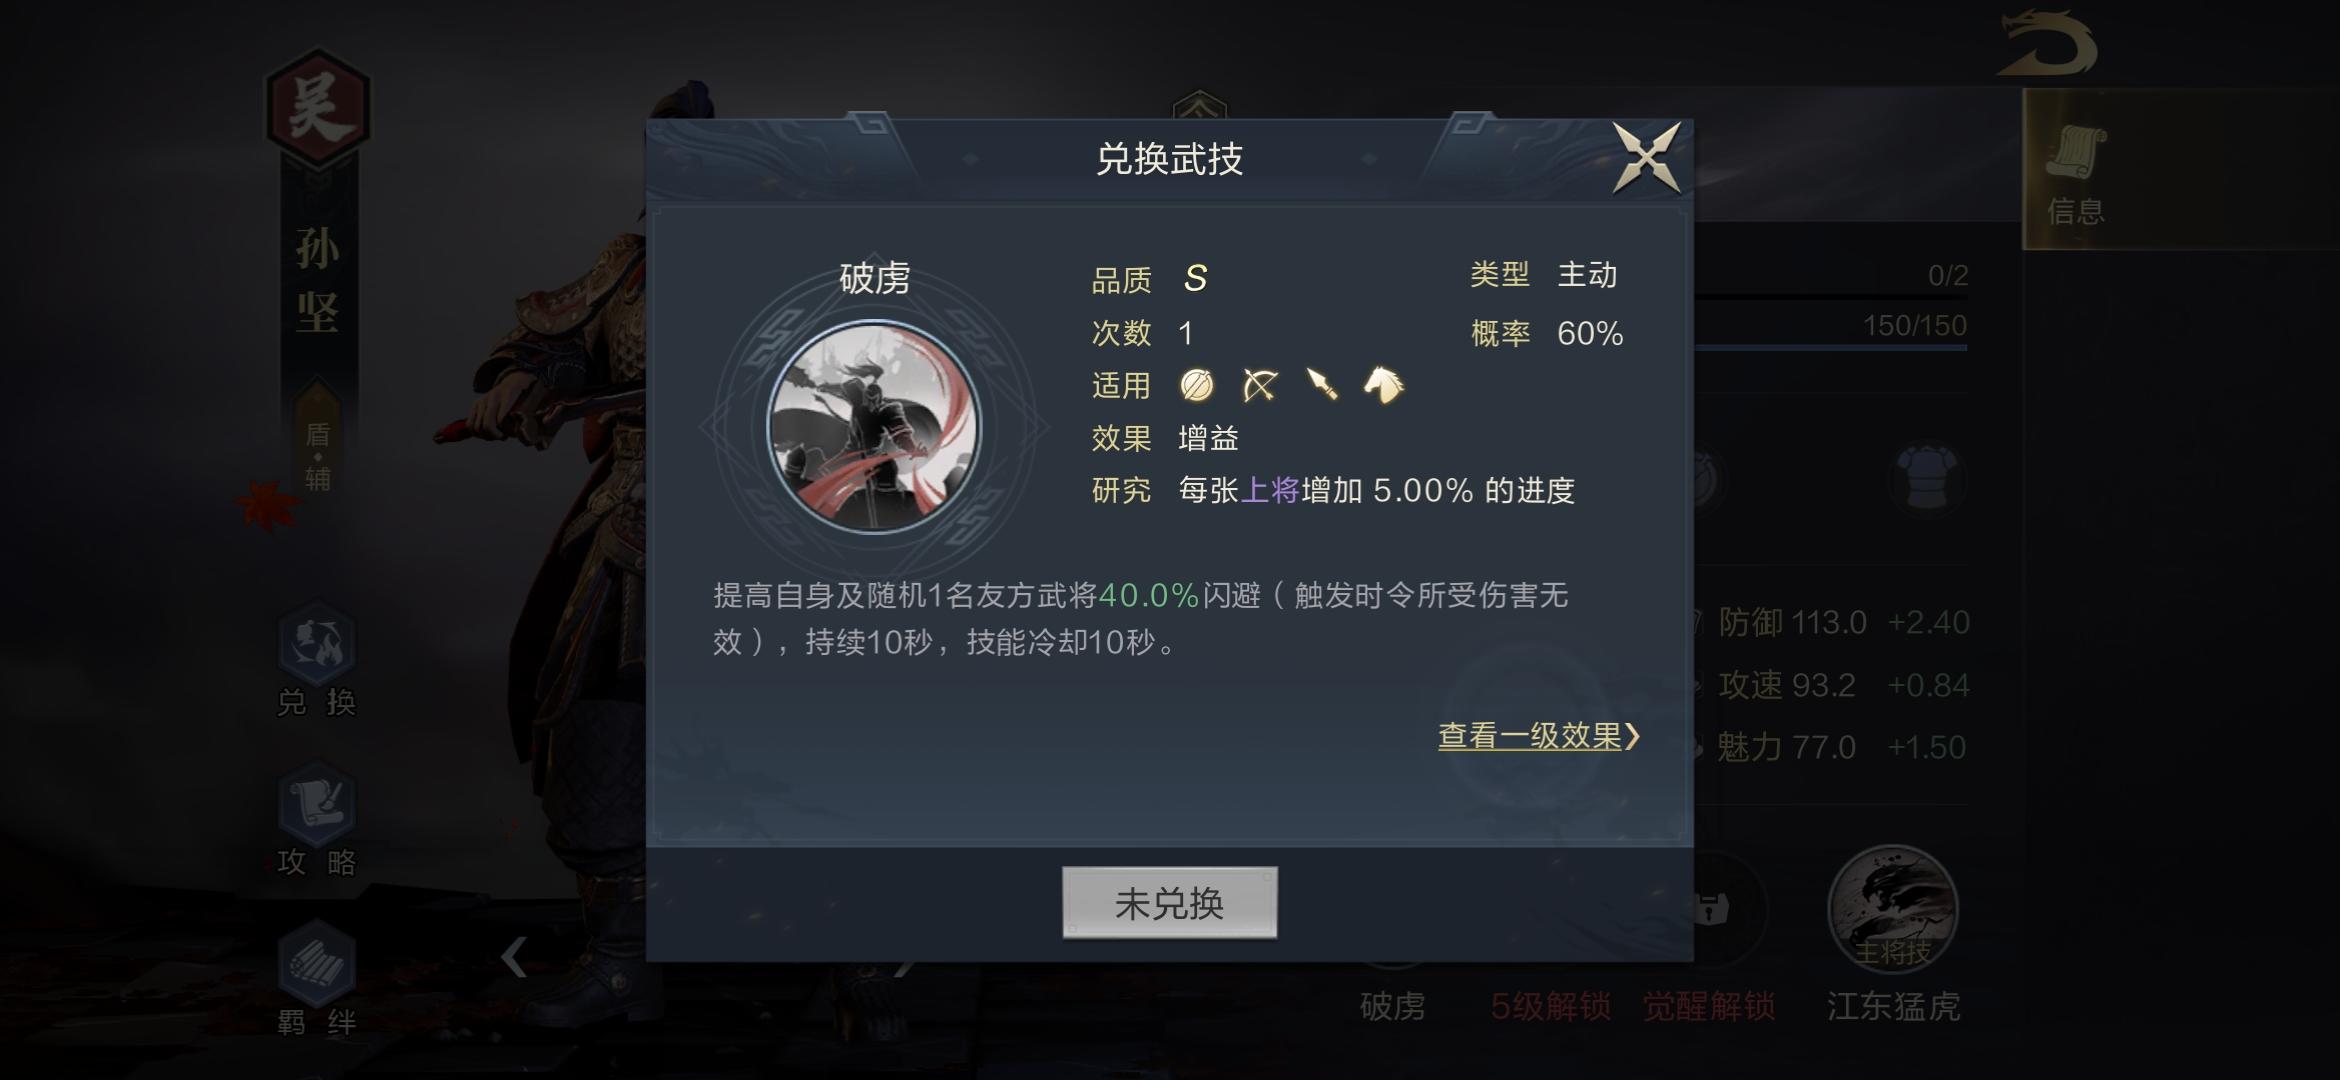Close the 兑换武技 dialog with X

coord(1646,158)
